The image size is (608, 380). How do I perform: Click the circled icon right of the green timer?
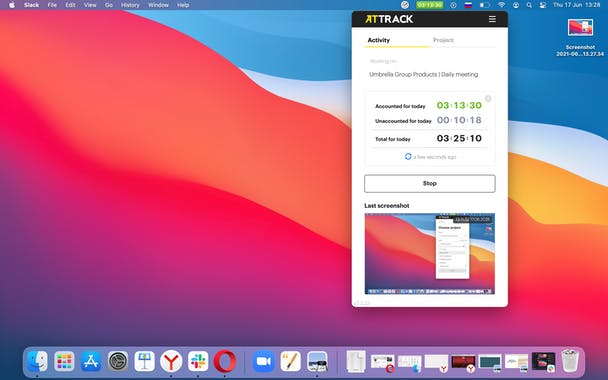click(453, 5)
